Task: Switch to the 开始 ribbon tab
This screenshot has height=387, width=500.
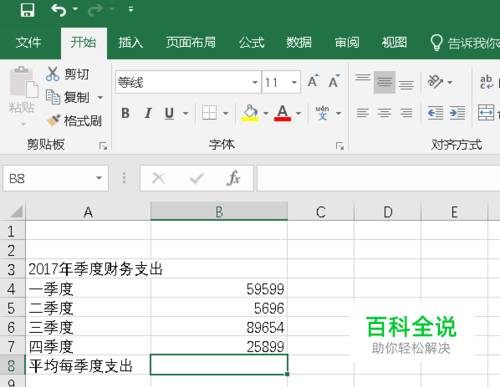Action: pyautogui.click(x=84, y=43)
